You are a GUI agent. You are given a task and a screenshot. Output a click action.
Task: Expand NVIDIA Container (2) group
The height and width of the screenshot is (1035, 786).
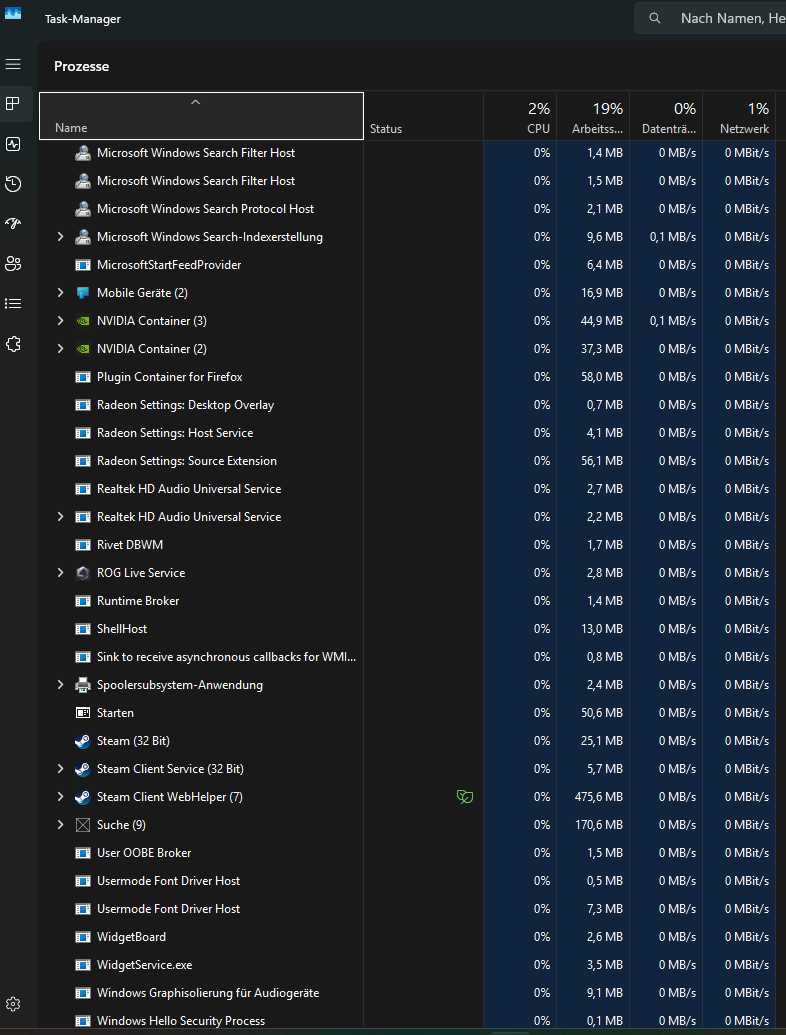[60, 349]
